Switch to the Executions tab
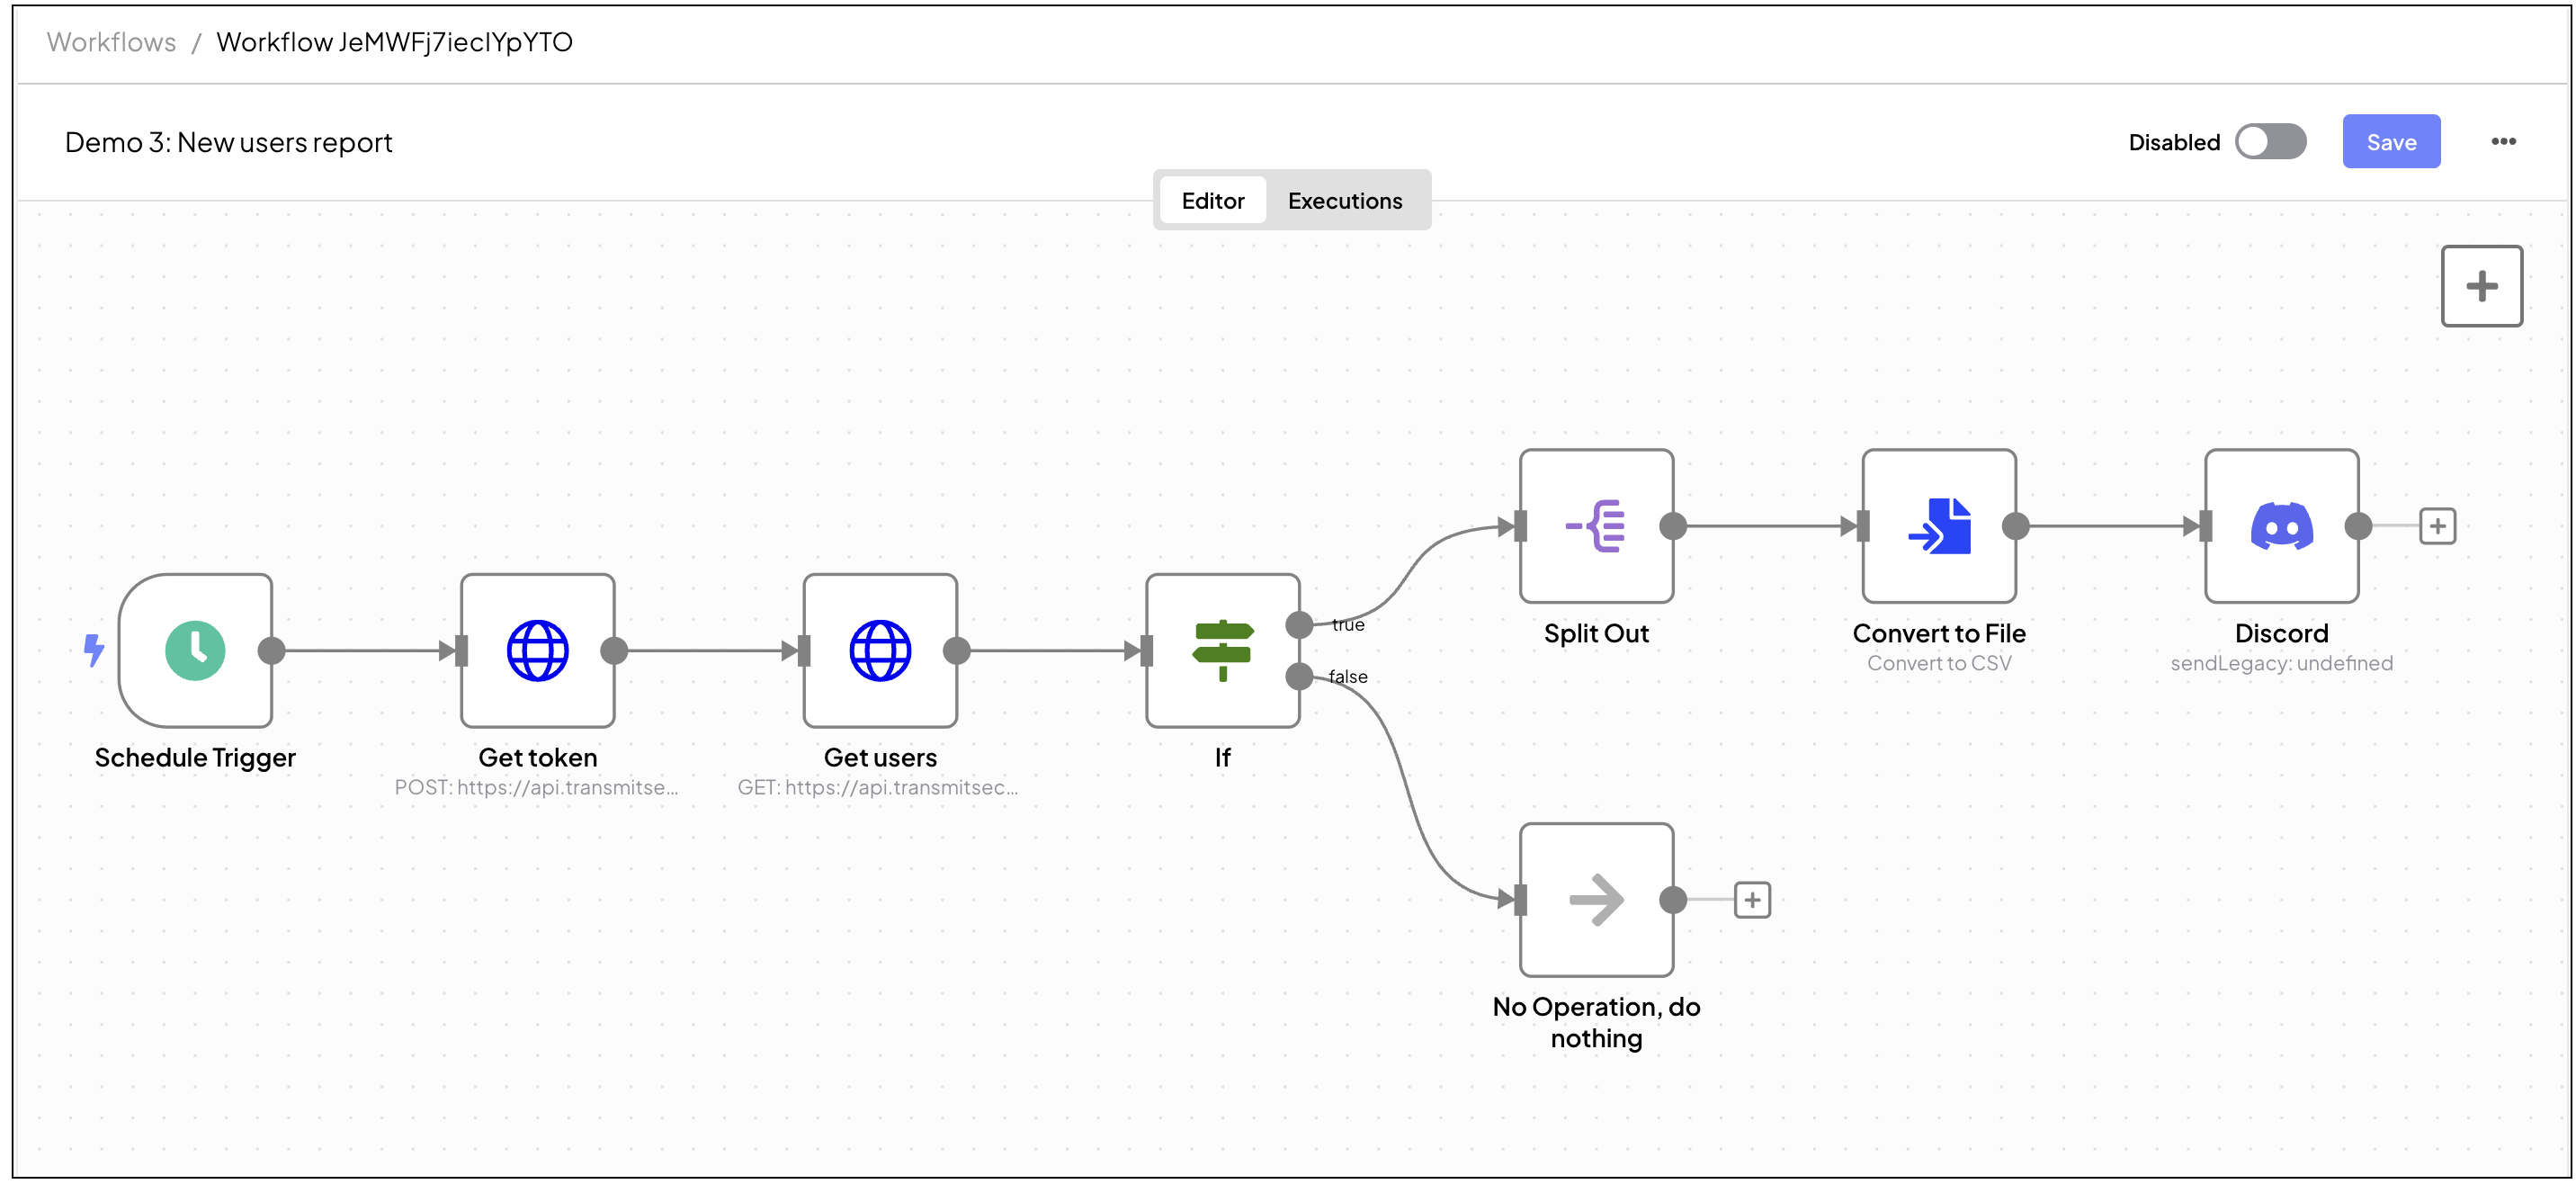The height and width of the screenshot is (1184, 2576). 1344,201
